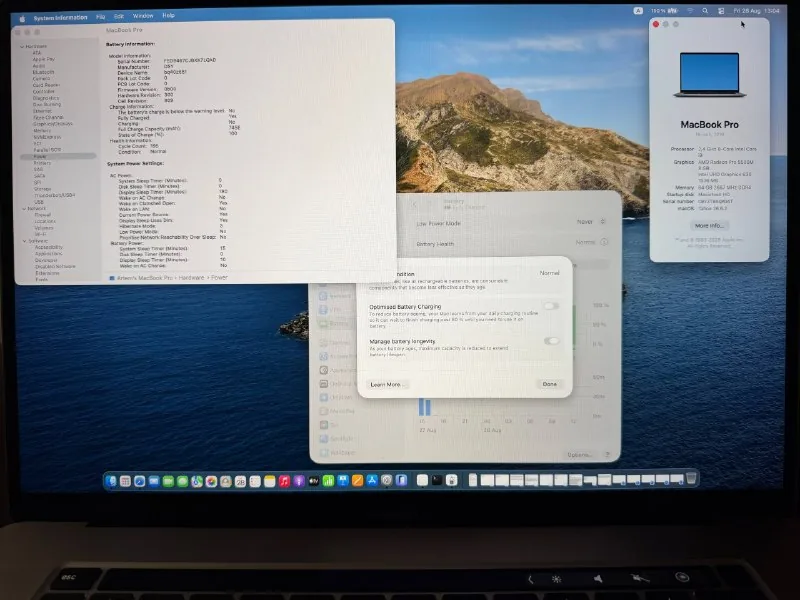Image resolution: width=800 pixels, height=600 pixels.
Task: Toggle Manage battery longevity switch
Action: point(551,341)
